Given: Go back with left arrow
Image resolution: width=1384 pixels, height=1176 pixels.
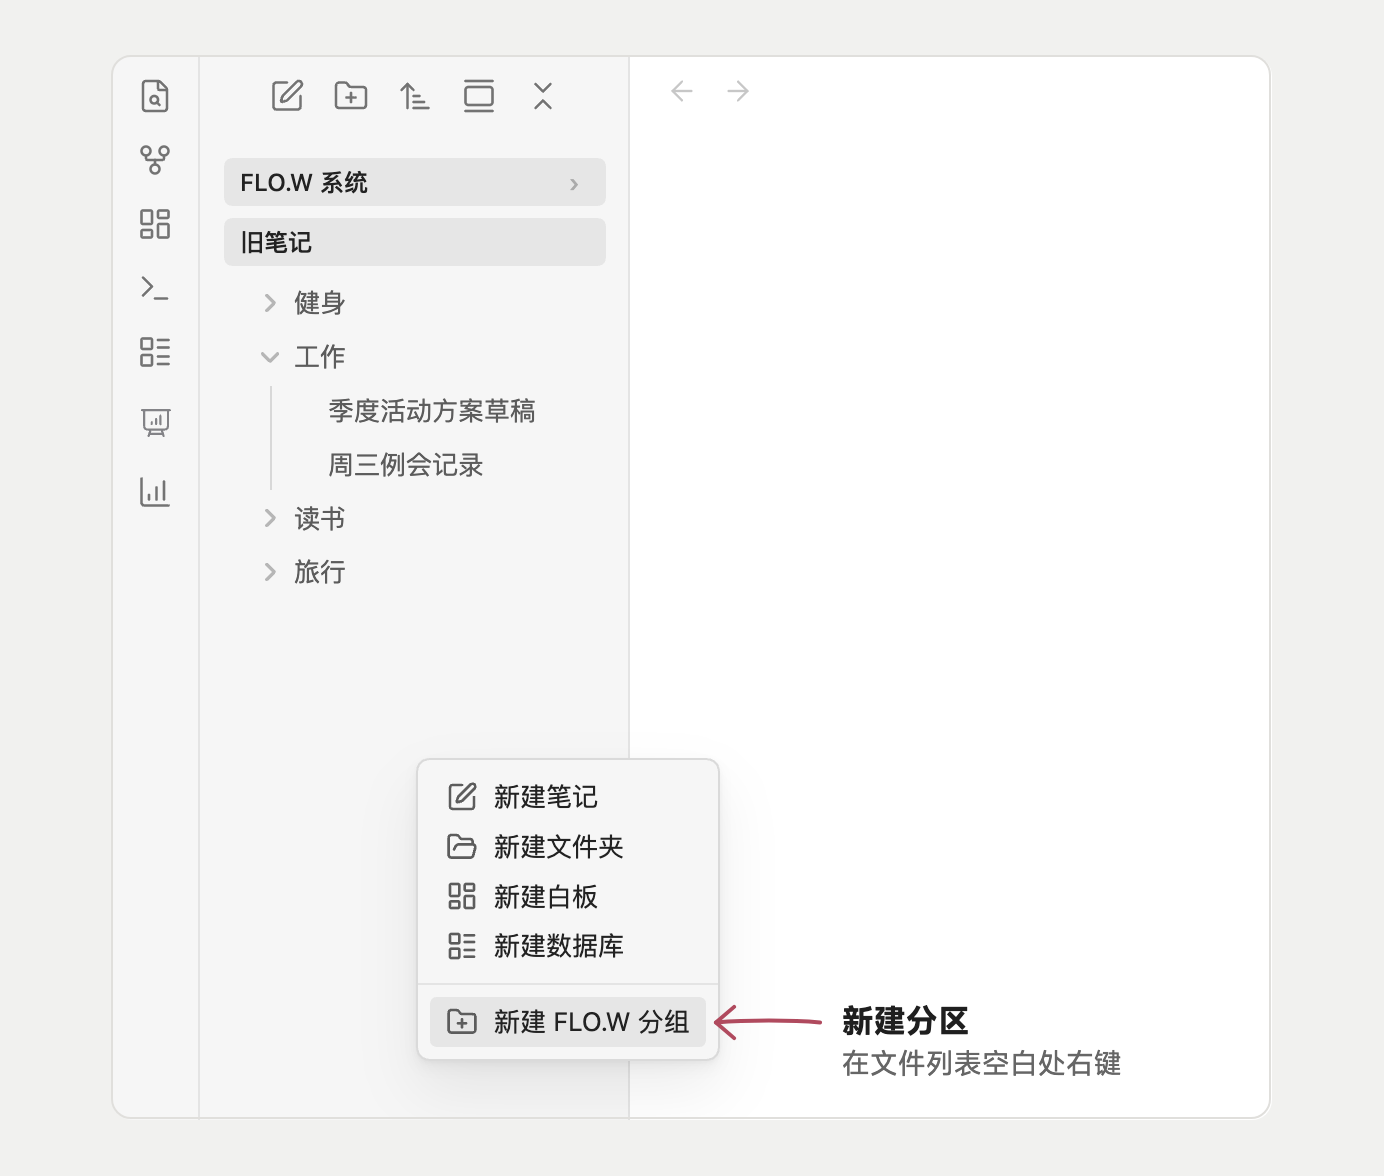Looking at the screenshot, I should (x=682, y=91).
